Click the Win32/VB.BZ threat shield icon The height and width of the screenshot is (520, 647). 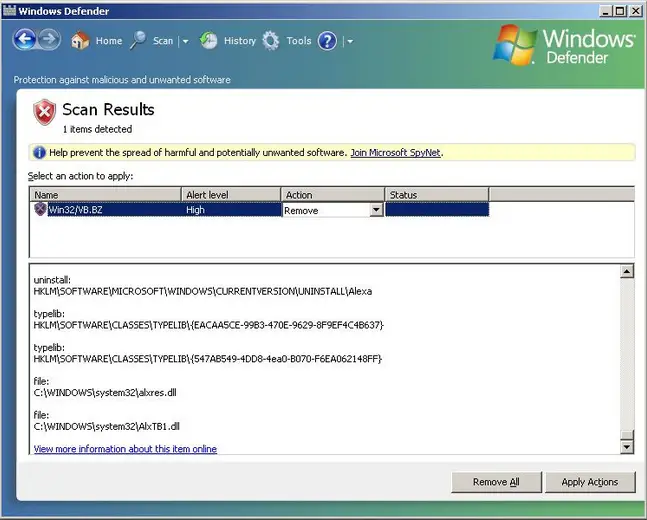click(x=40, y=209)
